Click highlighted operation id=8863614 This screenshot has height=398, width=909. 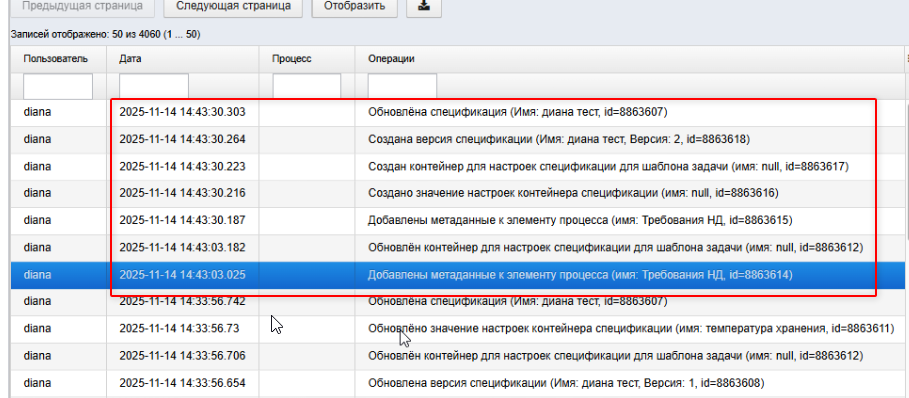[580, 275]
